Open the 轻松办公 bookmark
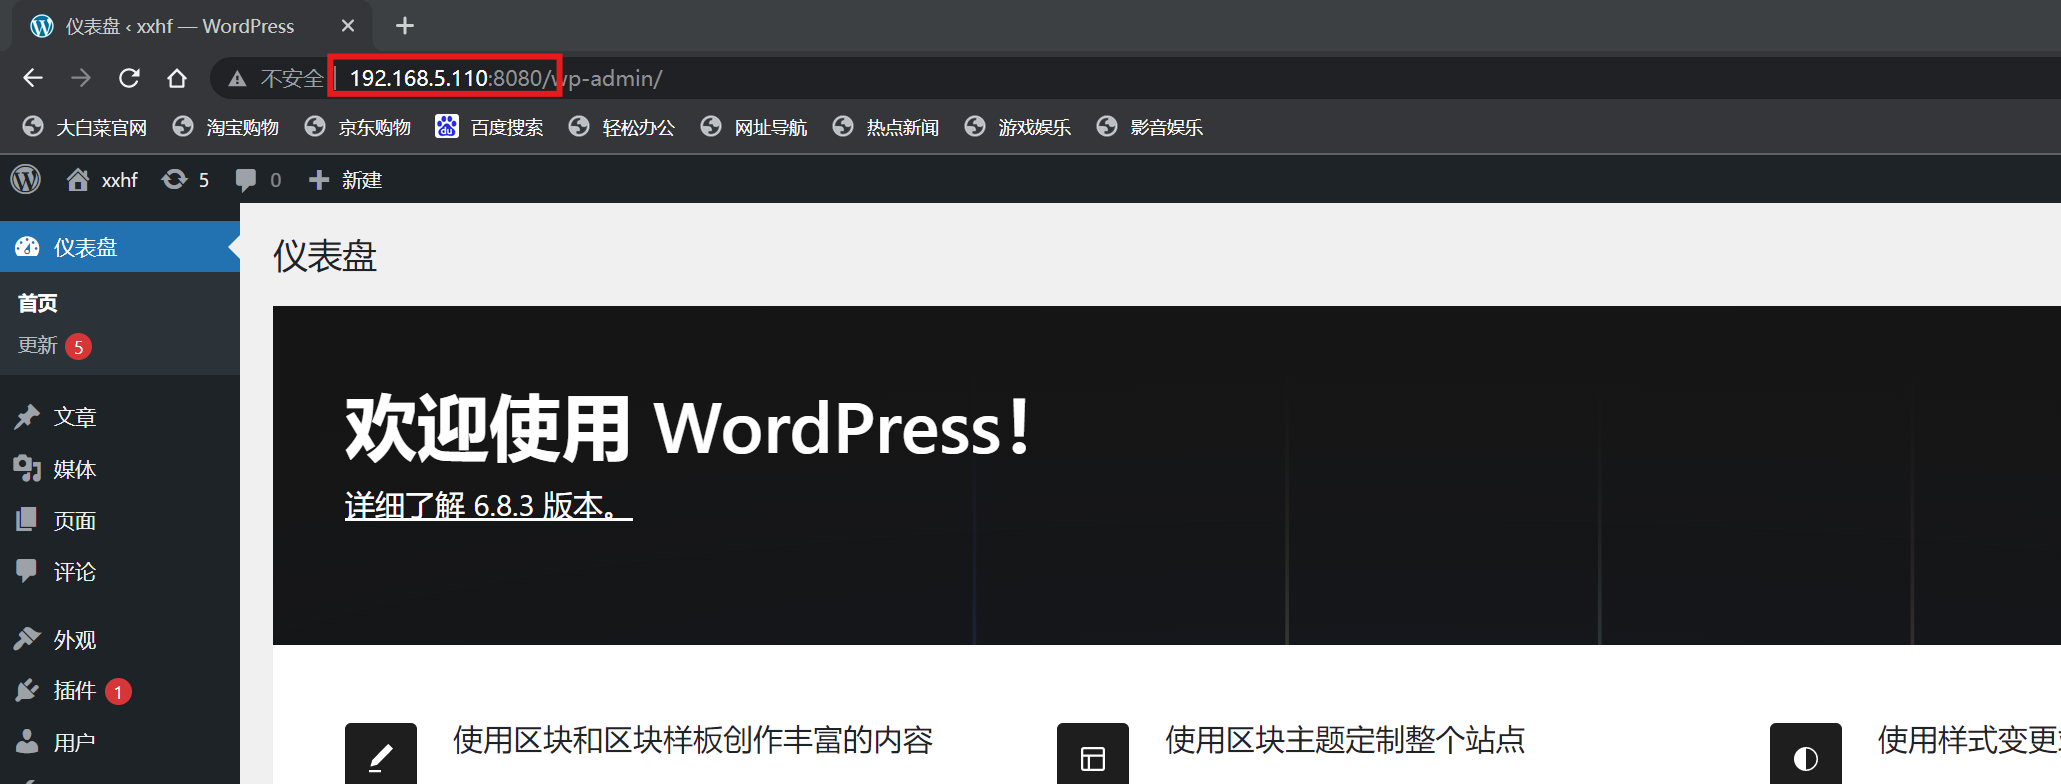 tap(622, 127)
